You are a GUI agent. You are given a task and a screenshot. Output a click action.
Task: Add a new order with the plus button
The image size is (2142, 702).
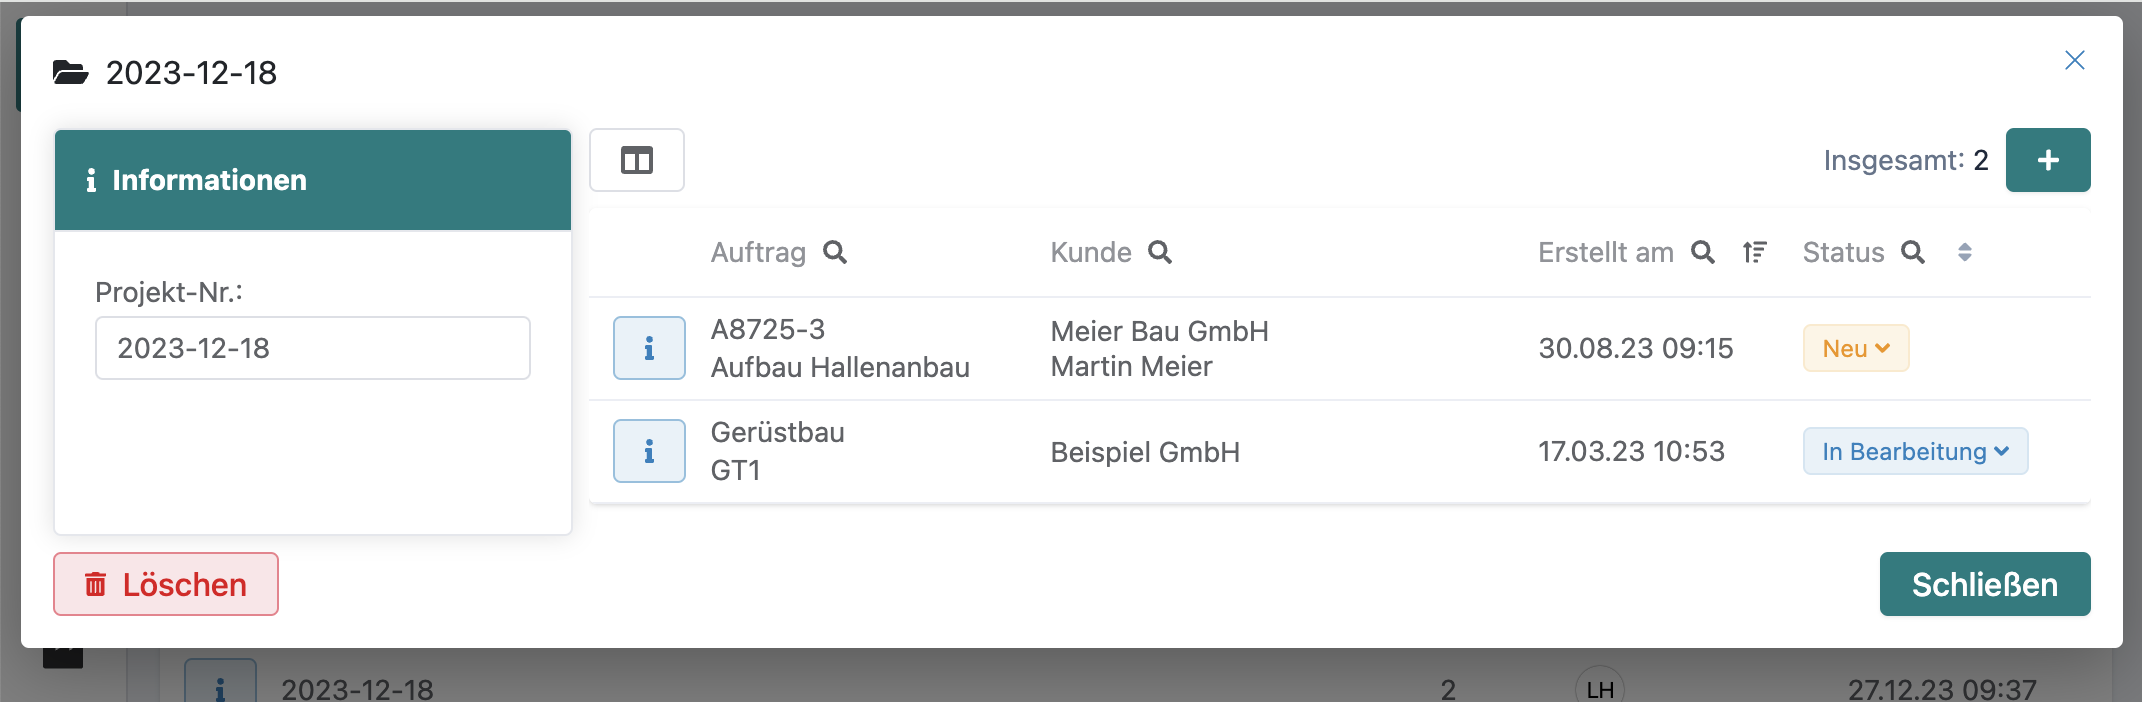tap(2048, 159)
